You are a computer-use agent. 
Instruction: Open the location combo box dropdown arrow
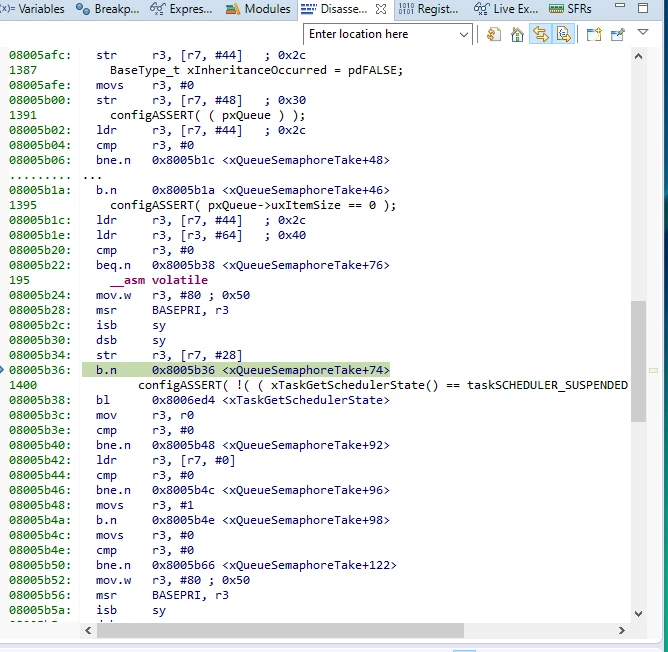coord(464,35)
